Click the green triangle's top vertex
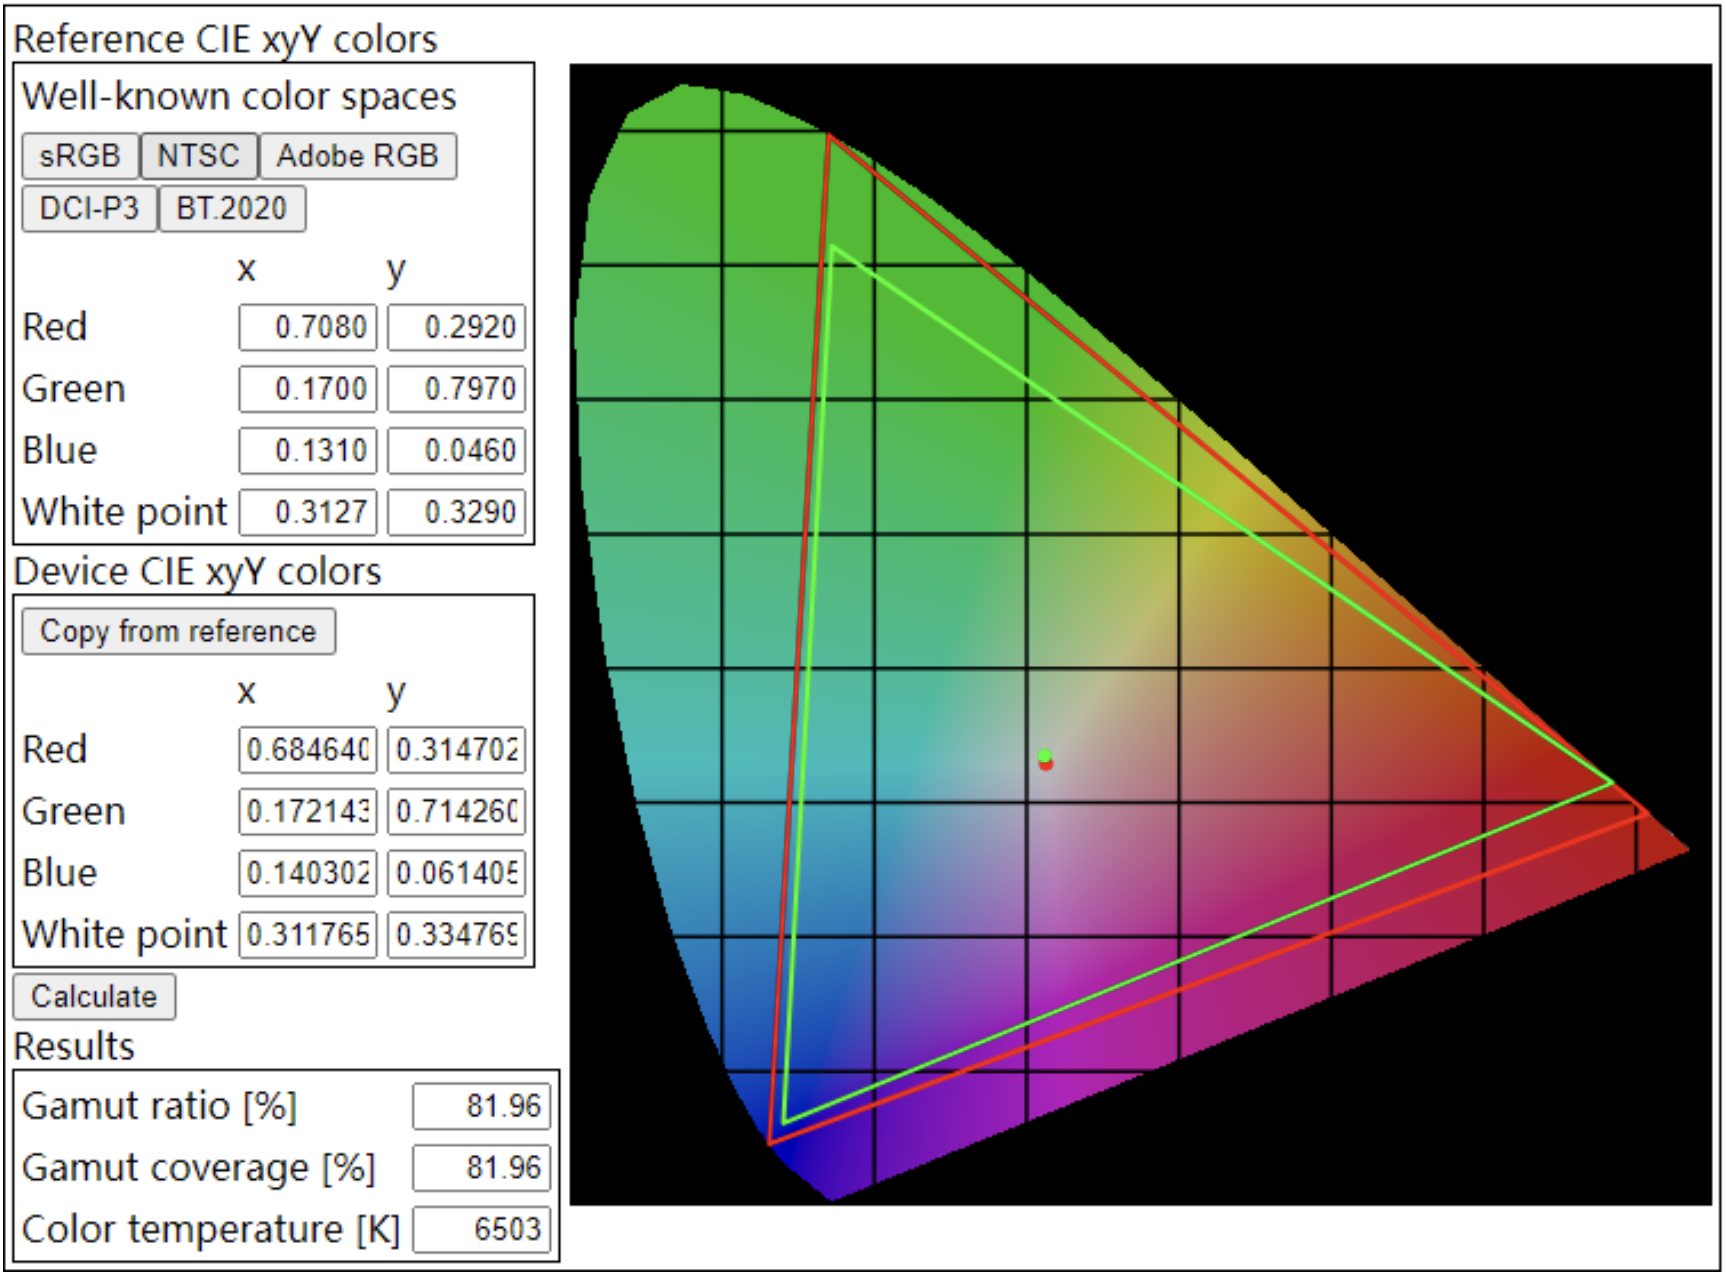Screen dimensions: 1726x1276 pos(832,247)
